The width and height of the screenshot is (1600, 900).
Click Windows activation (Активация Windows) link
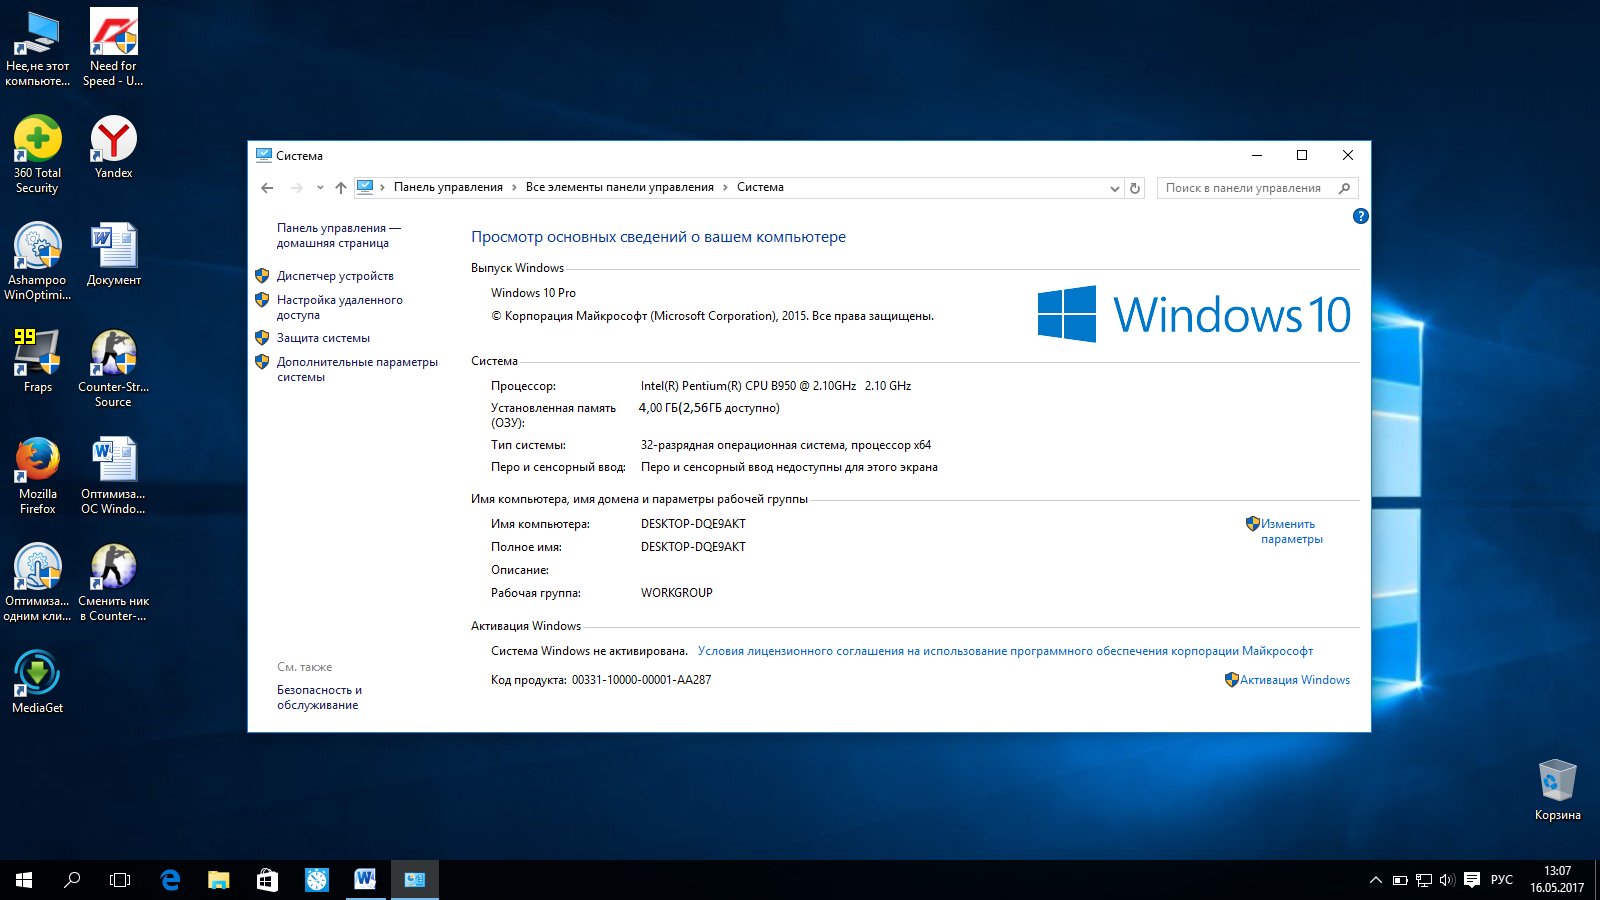tap(1295, 680)
